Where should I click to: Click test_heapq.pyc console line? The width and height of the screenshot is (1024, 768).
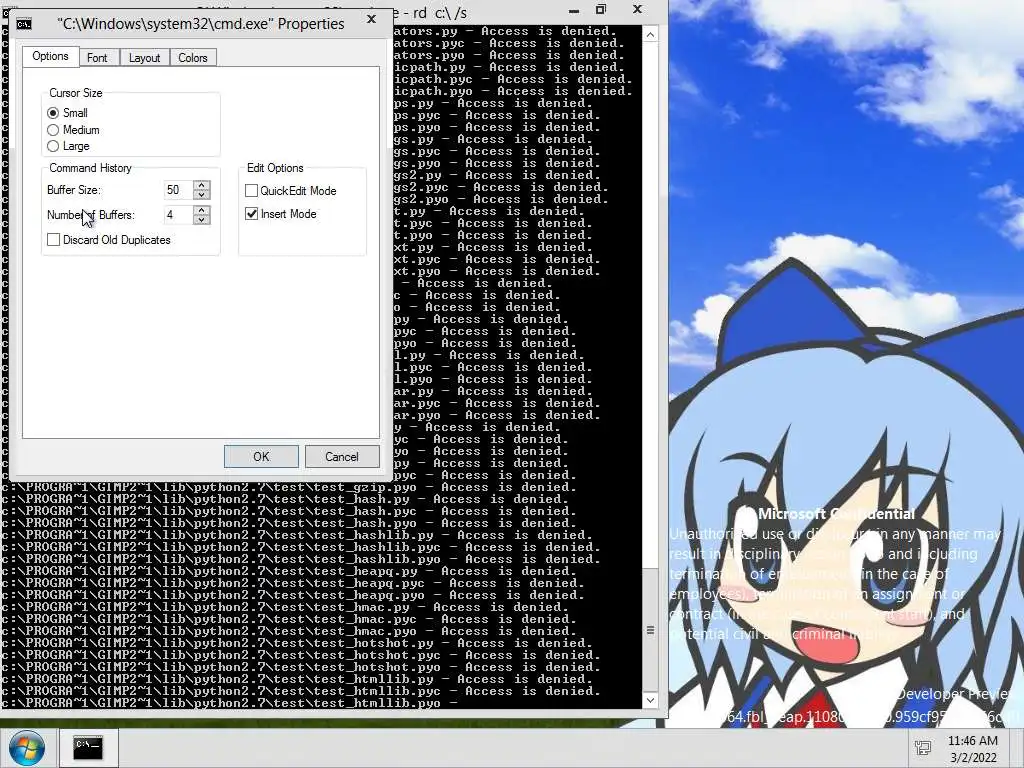[x=293, y=583]
